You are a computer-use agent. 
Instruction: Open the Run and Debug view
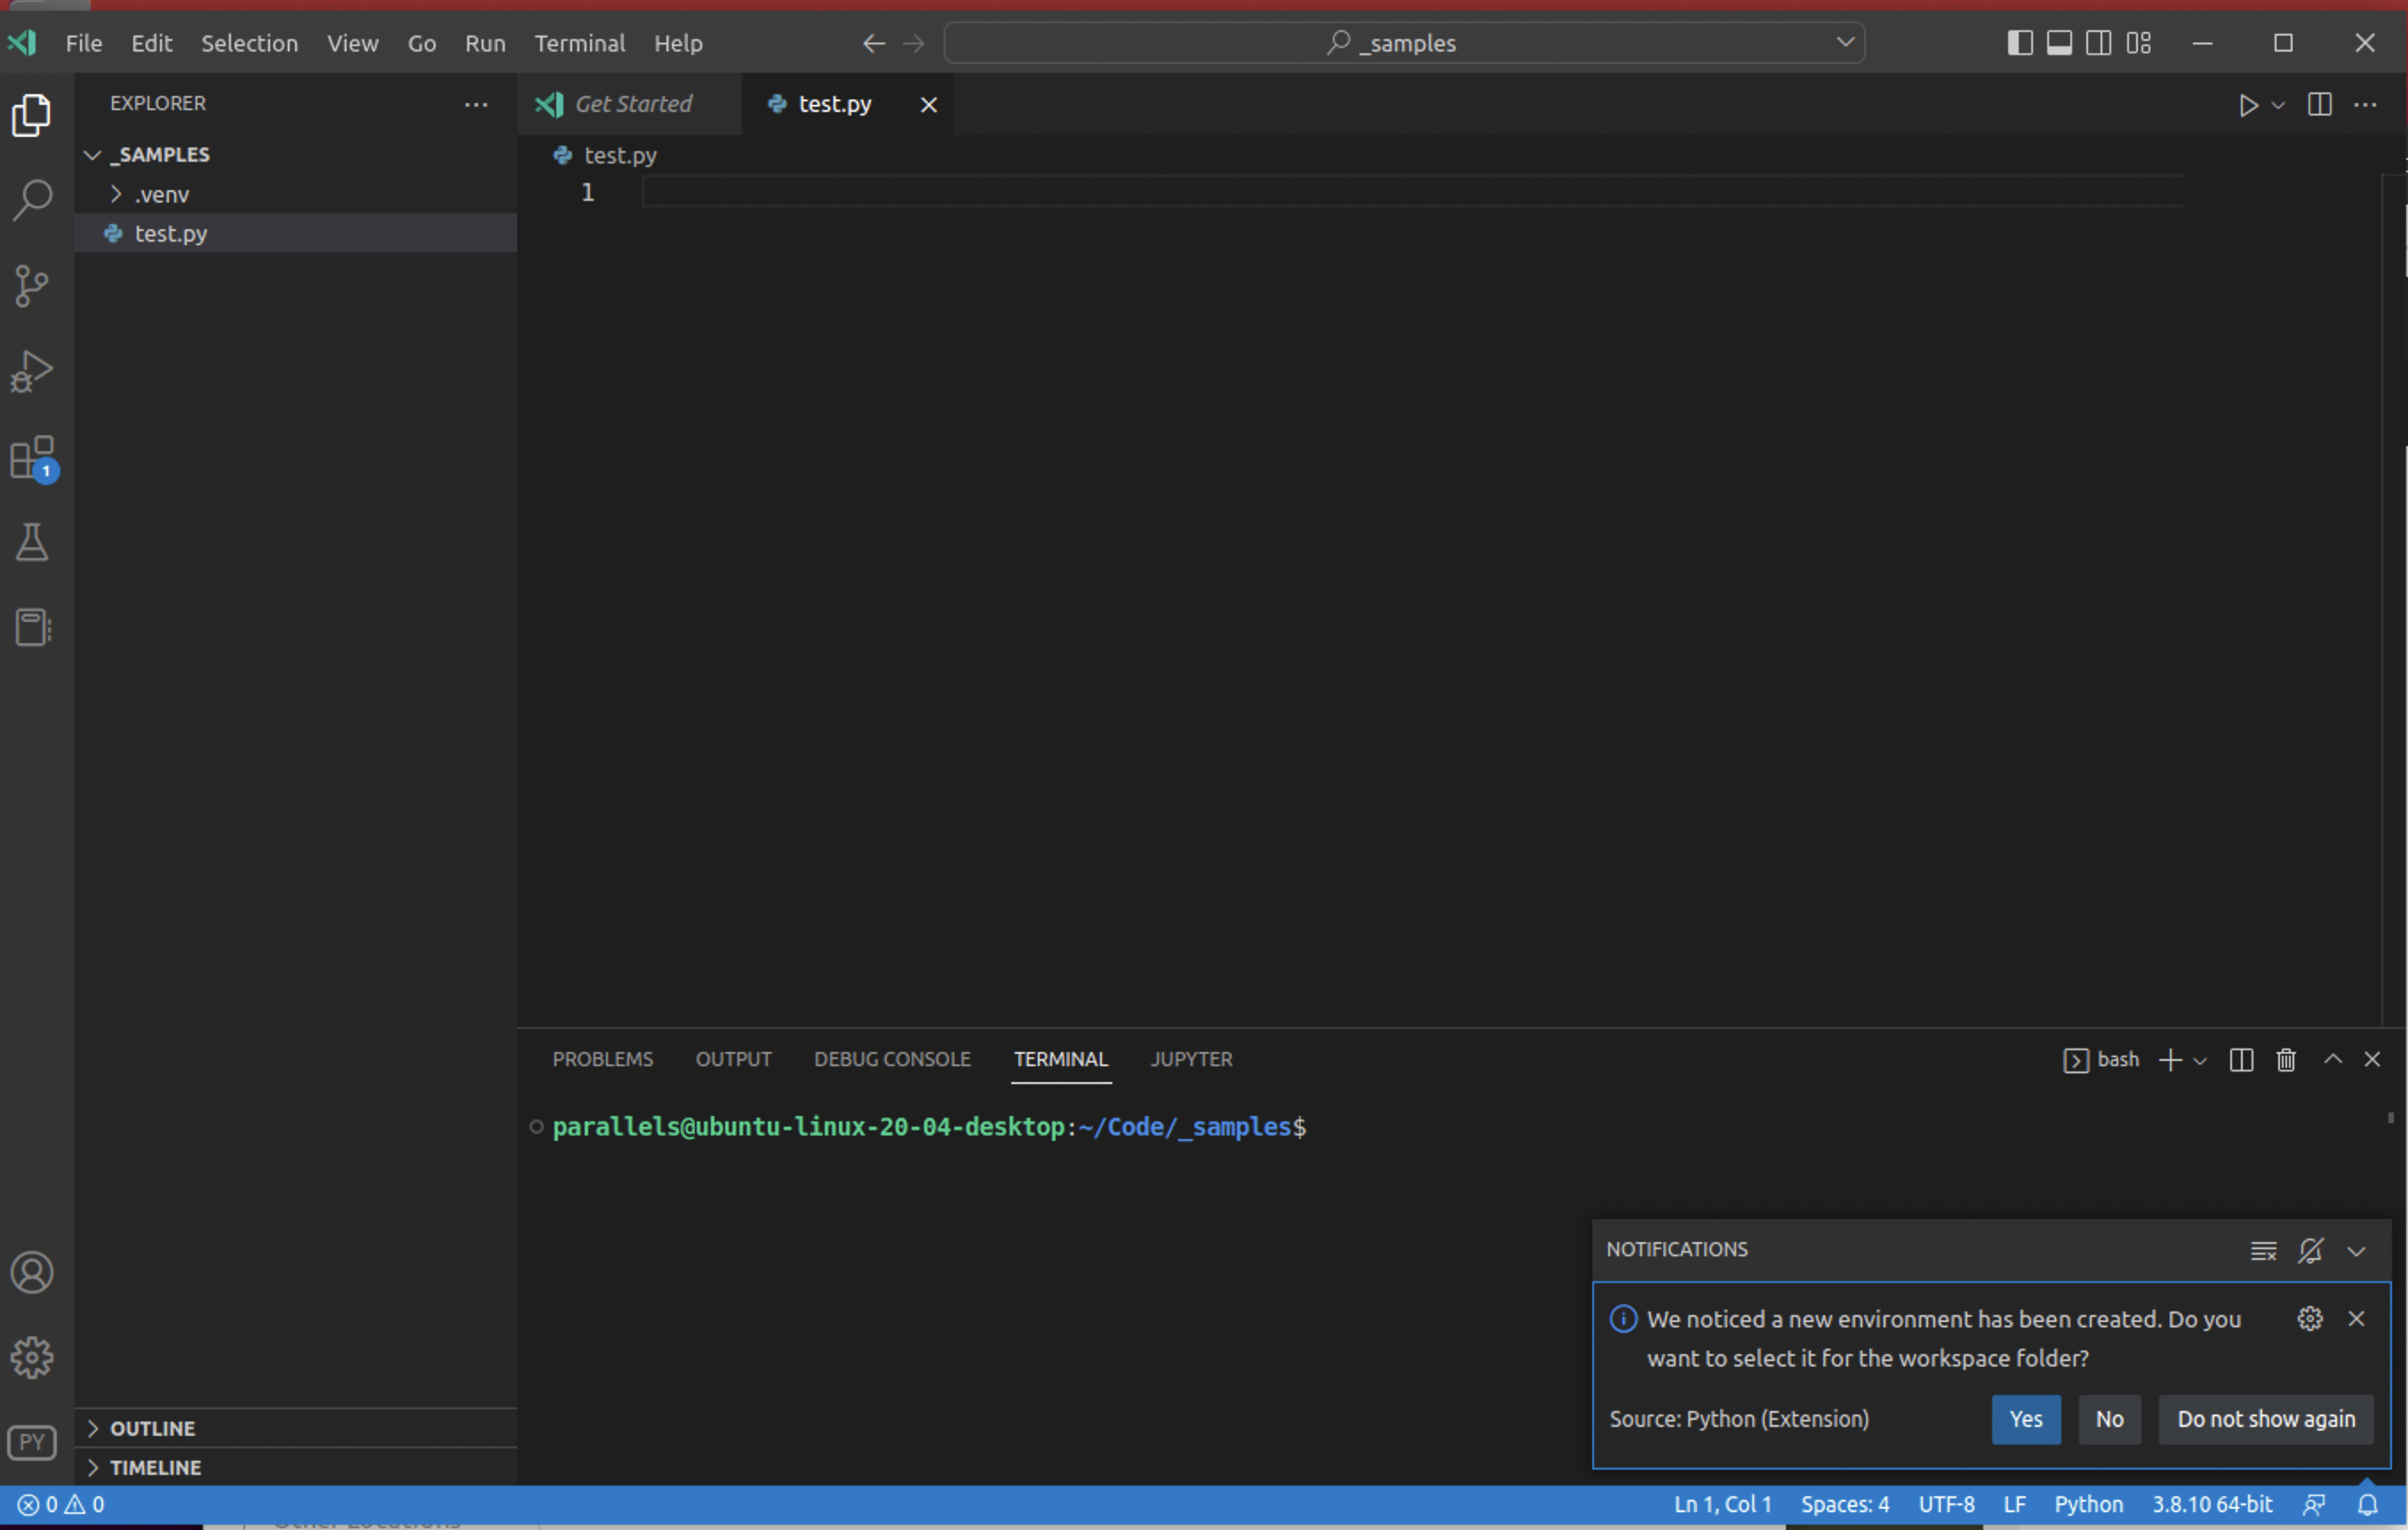pyautogui.click(x=32, y=371)
